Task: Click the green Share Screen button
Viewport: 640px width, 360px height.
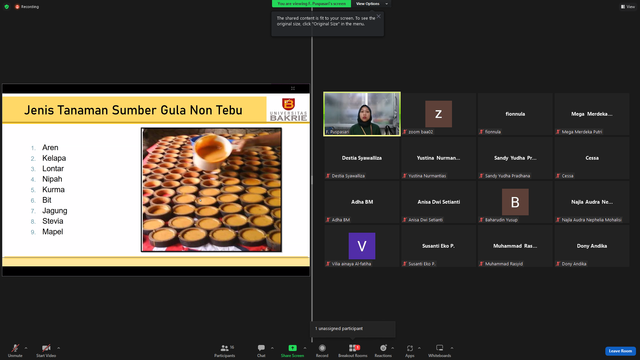Action: point(292,350)
